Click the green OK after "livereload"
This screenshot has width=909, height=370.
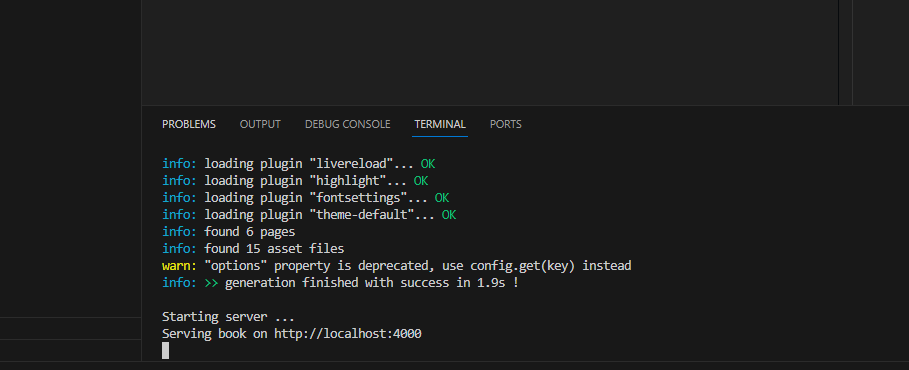point(428,164)
